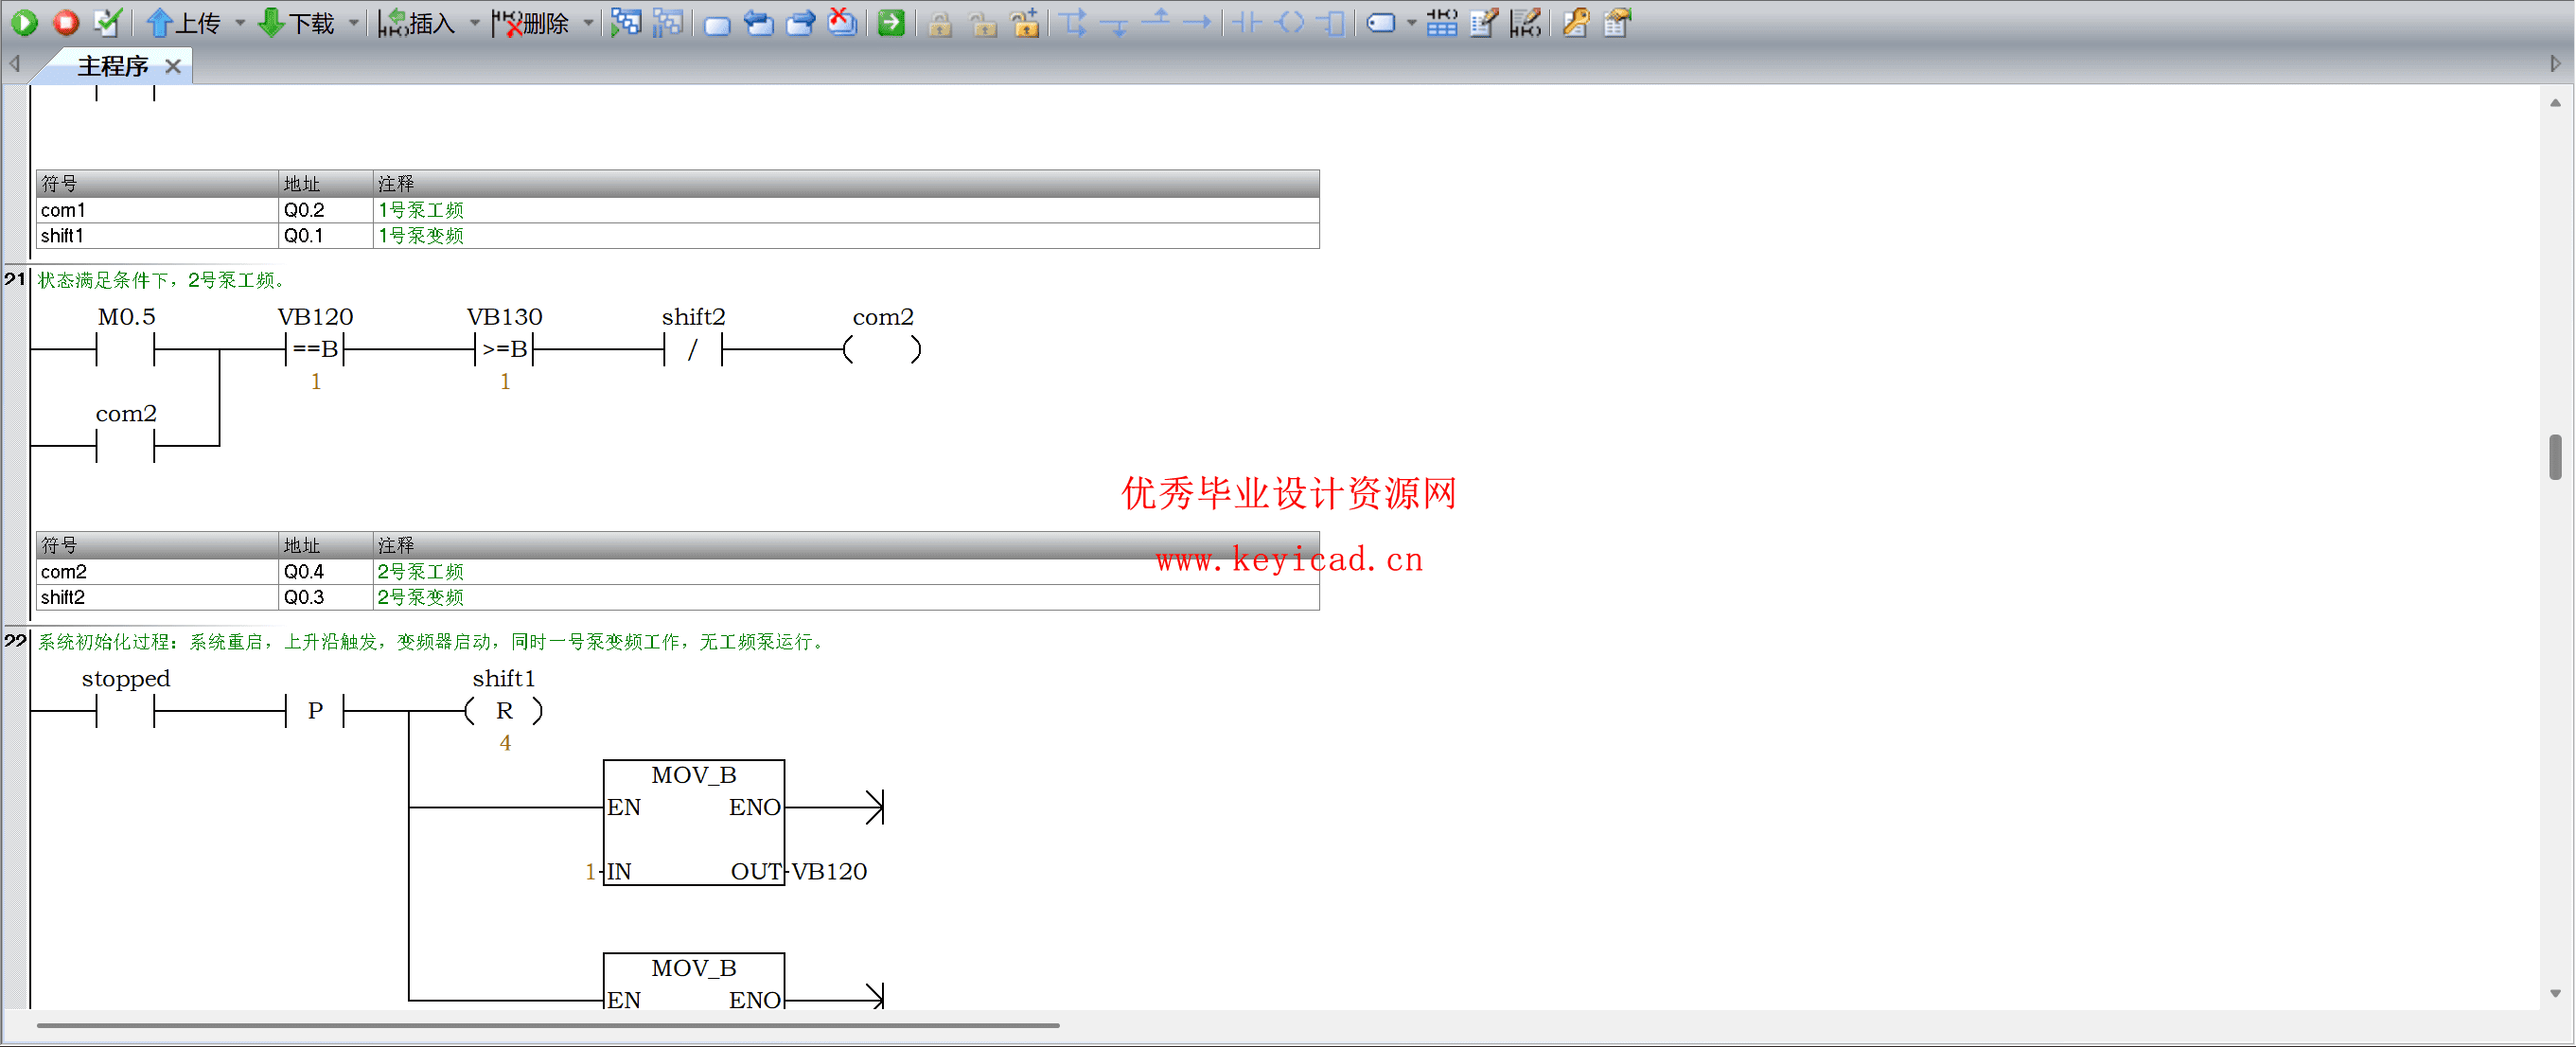Open the 上传 dropdown arrow
Image resolution: width=2576 pixels, height=1047 pixels.
[240, 22]
